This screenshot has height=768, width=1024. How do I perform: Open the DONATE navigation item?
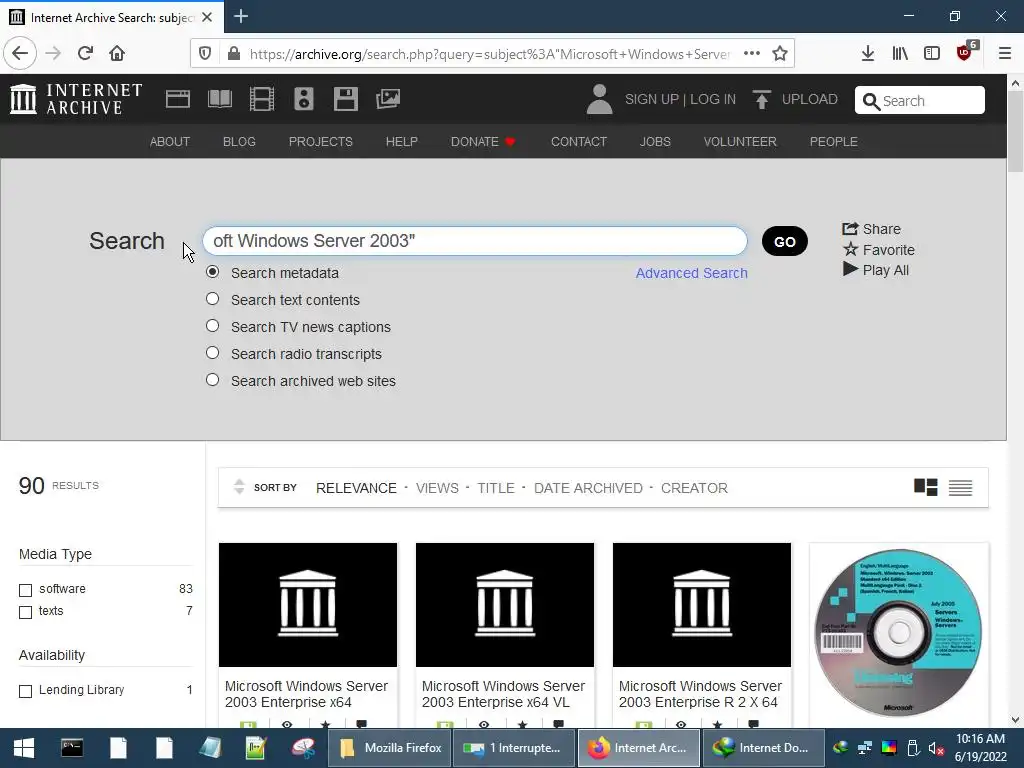coord(483,142)
